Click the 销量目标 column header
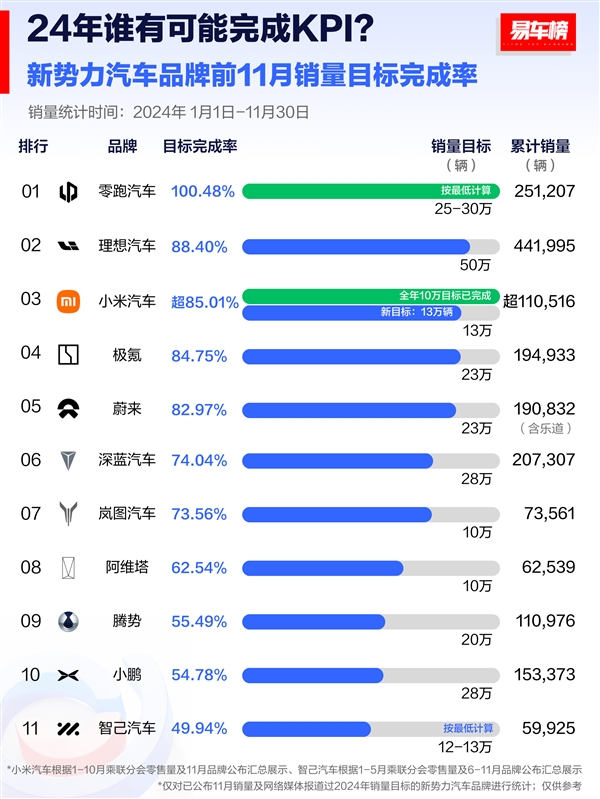Viewport: 600px width, 799px height. pos(462,146)
